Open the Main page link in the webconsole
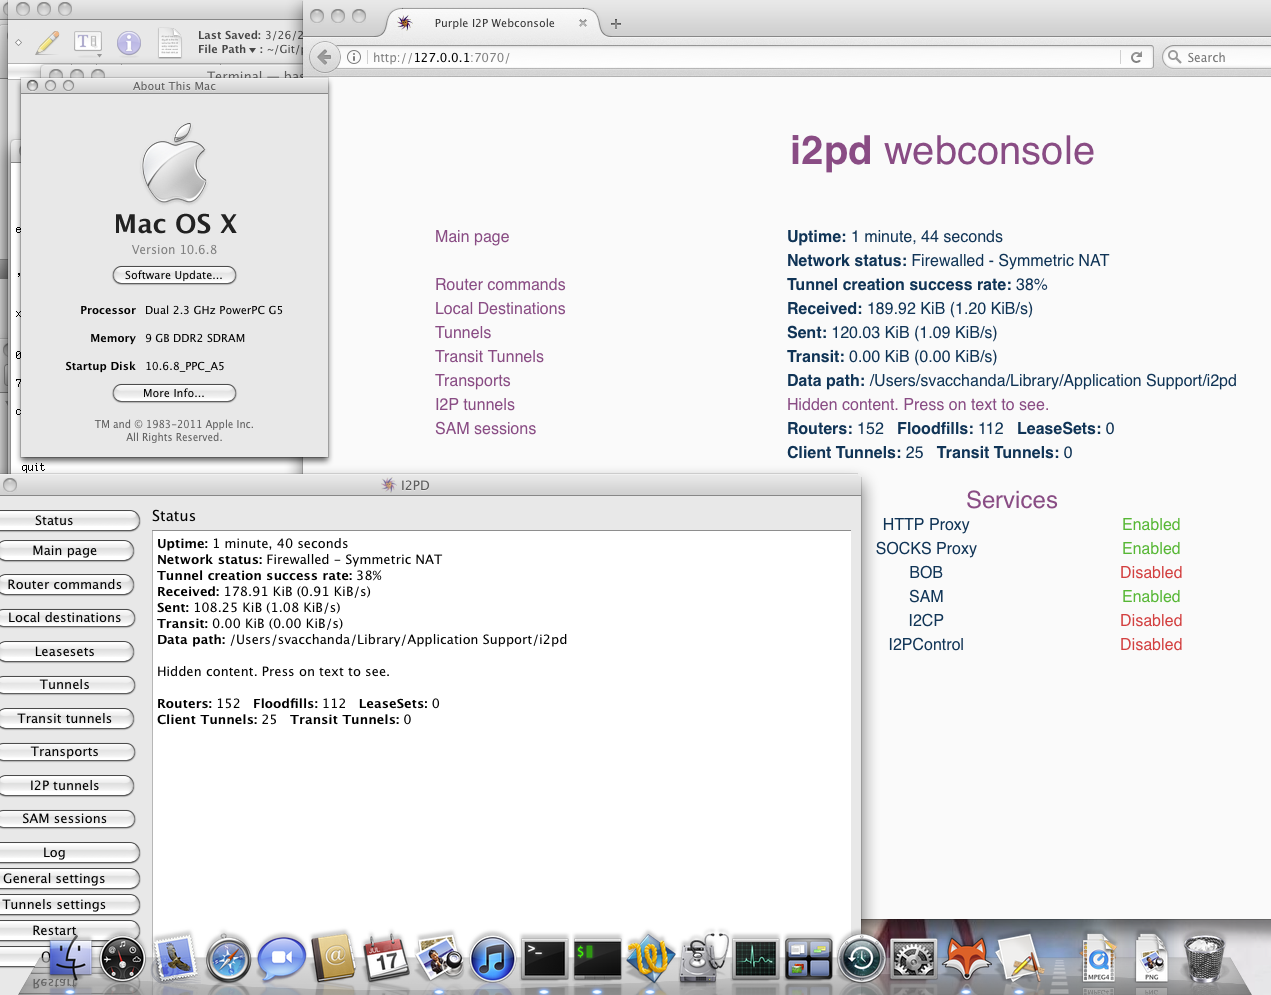The width and height of the screenshot is (1271, 995). 472,236
